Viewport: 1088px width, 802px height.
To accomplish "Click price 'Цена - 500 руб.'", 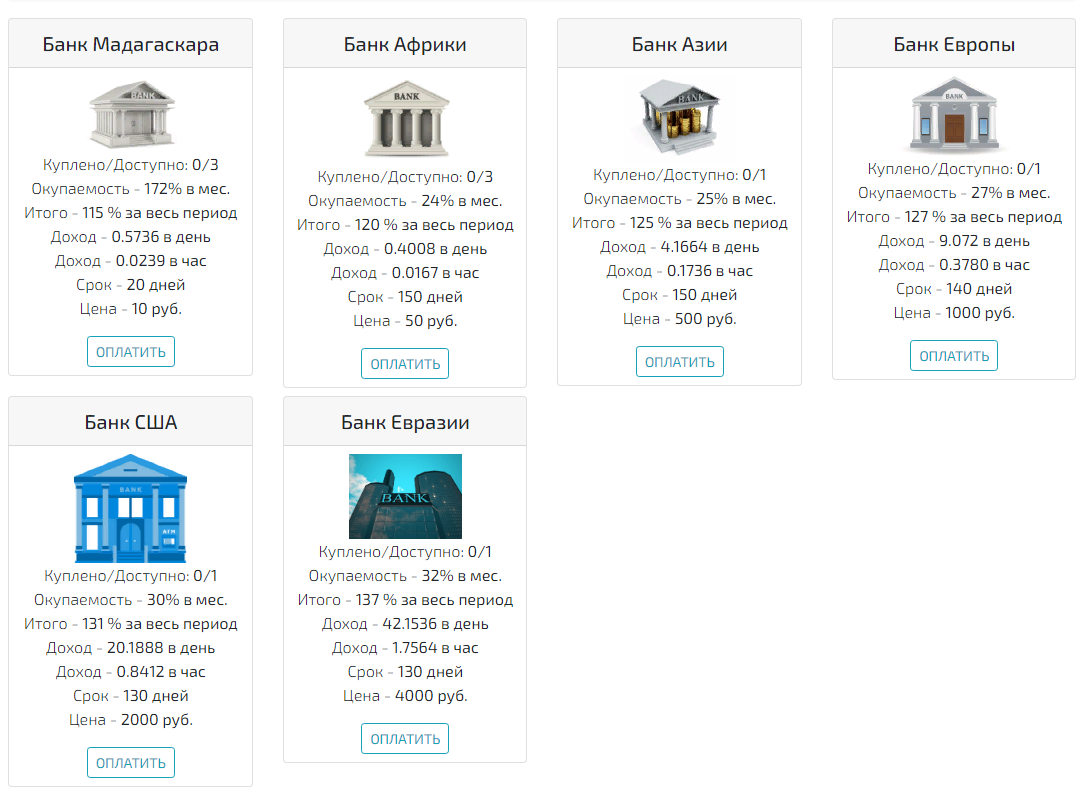I will [x=679, y=318].
